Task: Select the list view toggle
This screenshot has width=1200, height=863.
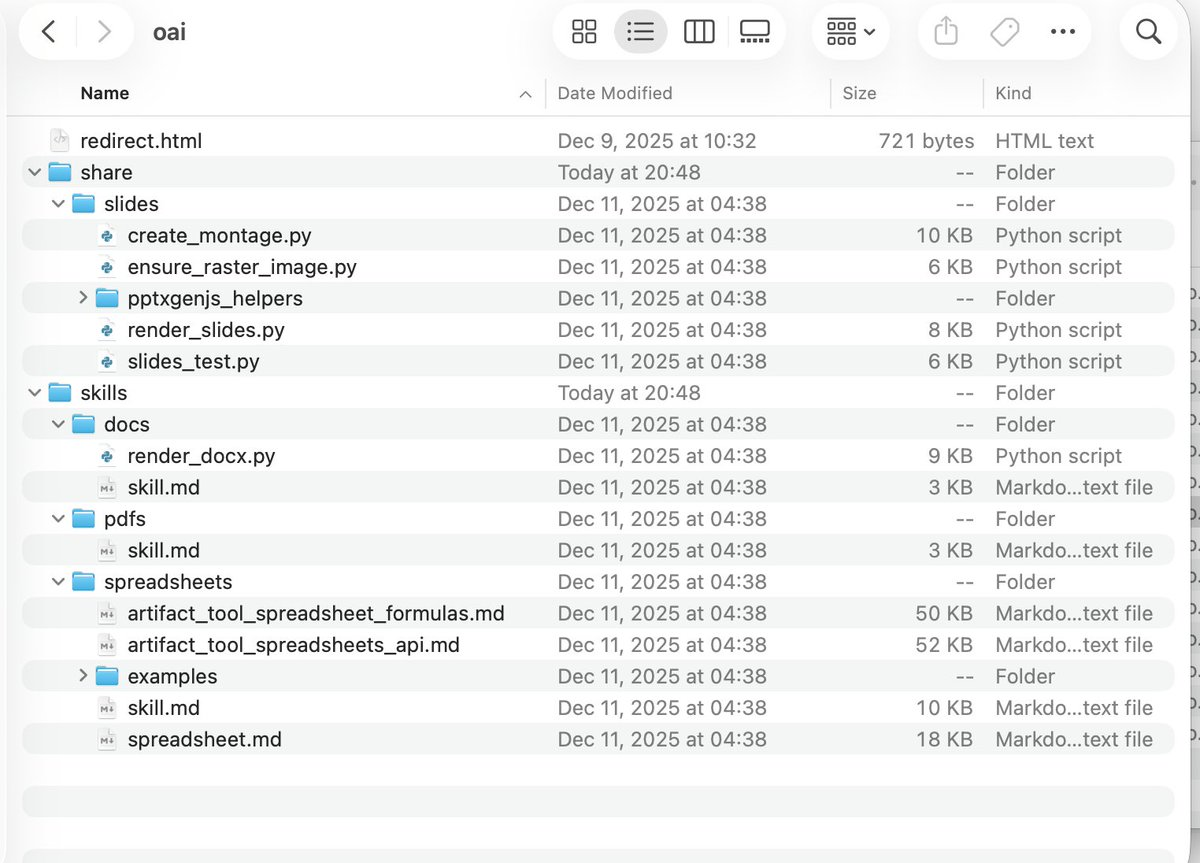Action: coord(640,32)
